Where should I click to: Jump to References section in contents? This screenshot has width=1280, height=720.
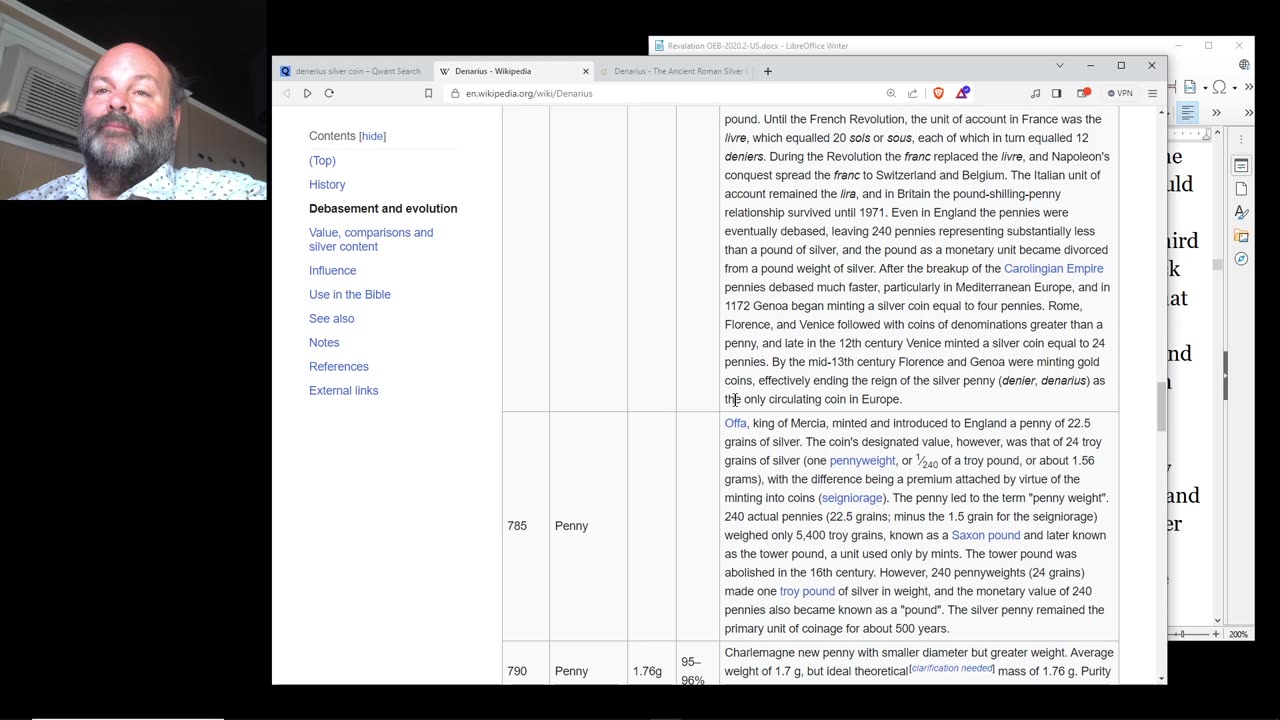click(339, 366)
